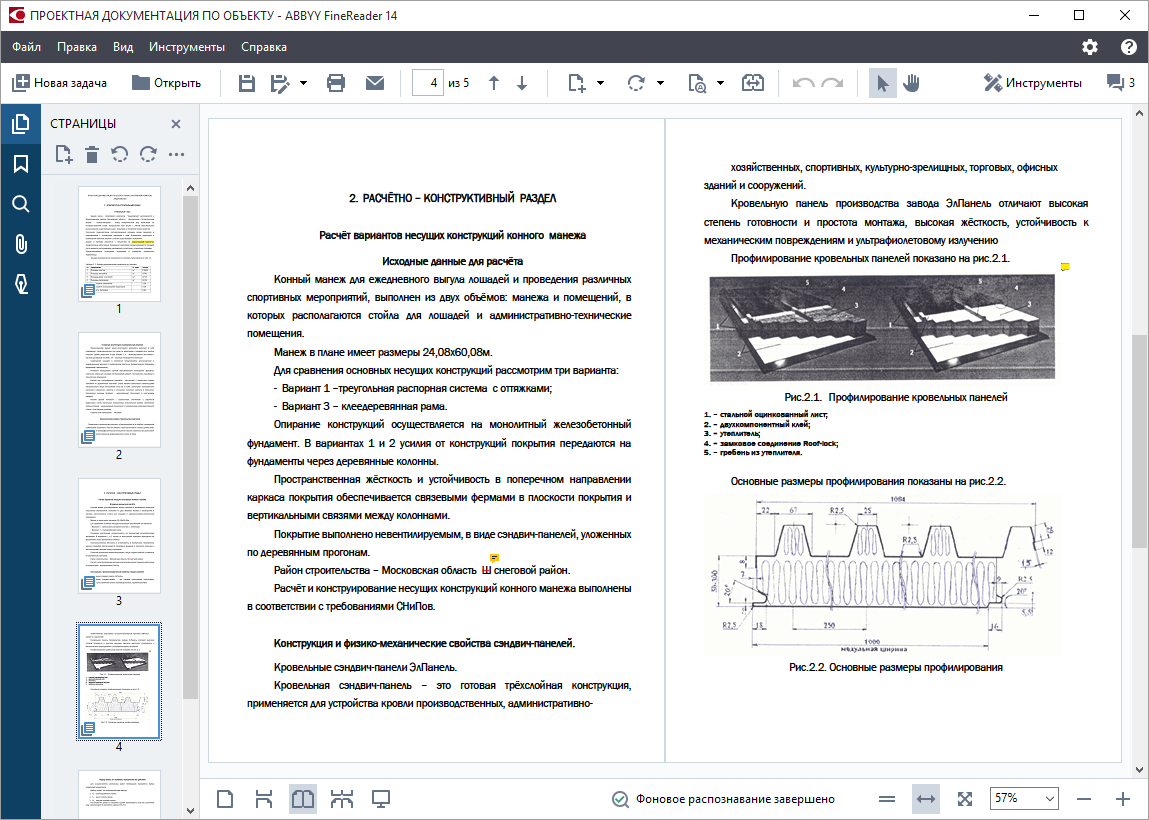Print the document with printer icon
Image resolution: width=1149 pixels, height=820 pixels.
(336, 83)
